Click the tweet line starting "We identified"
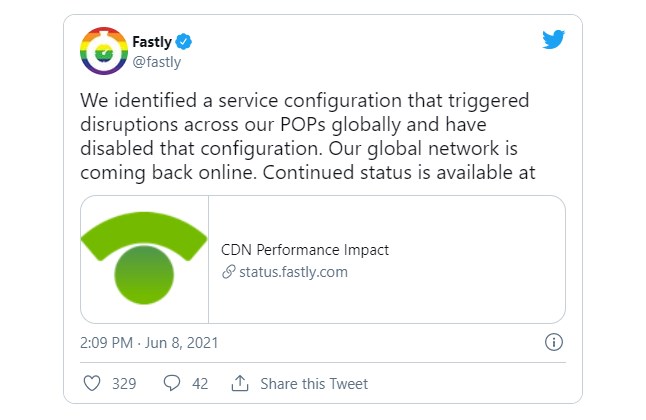 (x=303, y=105)
